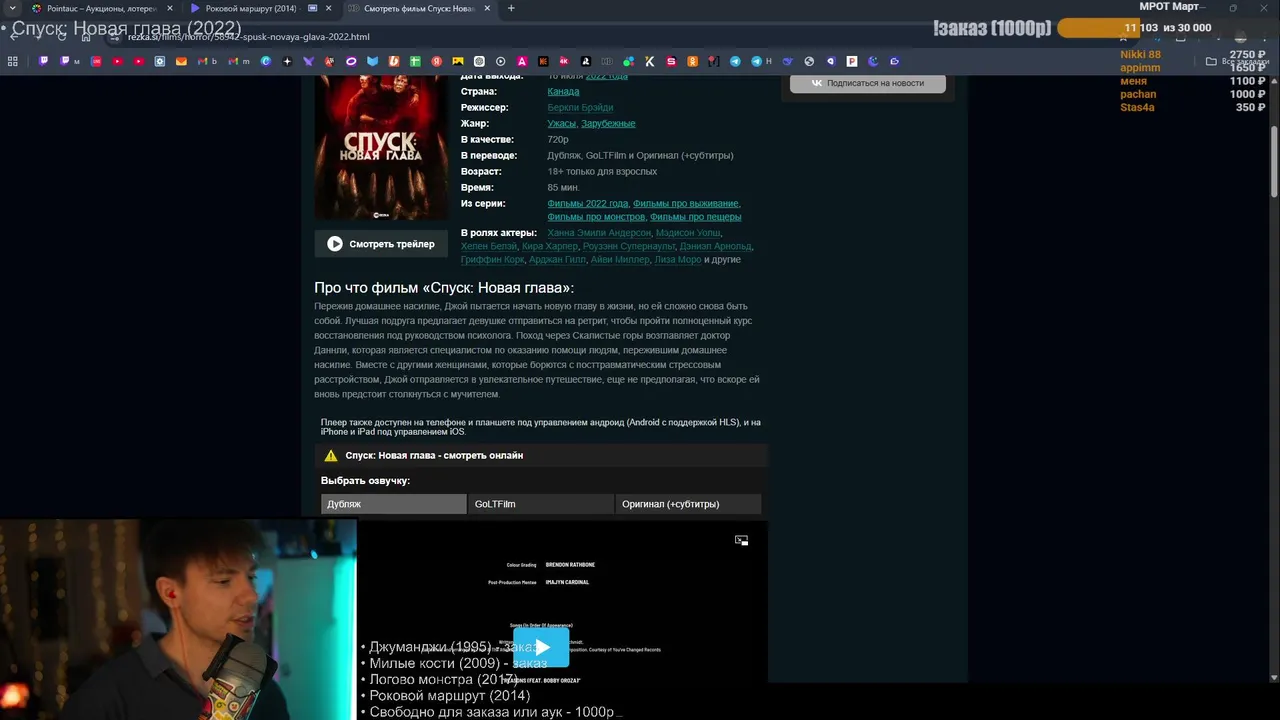Click the Спуск: Новая глава - смотреть онлайн heading
Screen dimensions: 1280x720
pyautogui.click(x=434, y=455)
